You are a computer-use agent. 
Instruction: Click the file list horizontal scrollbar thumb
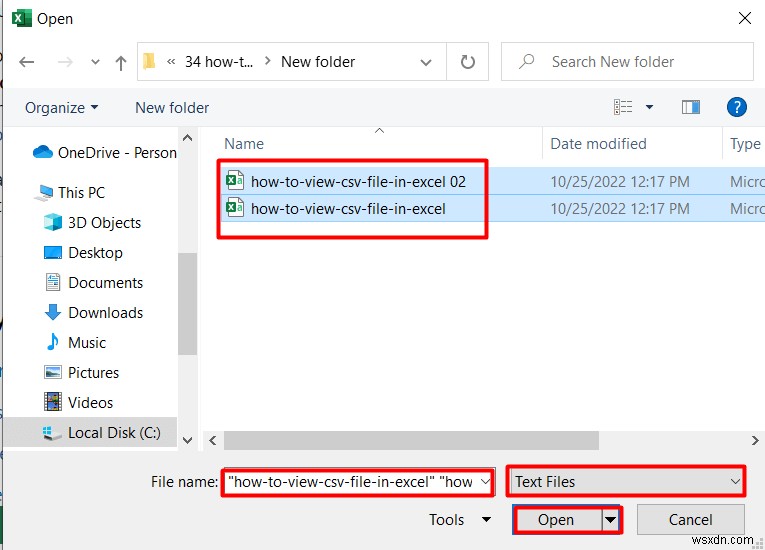[x=411, y=441]
